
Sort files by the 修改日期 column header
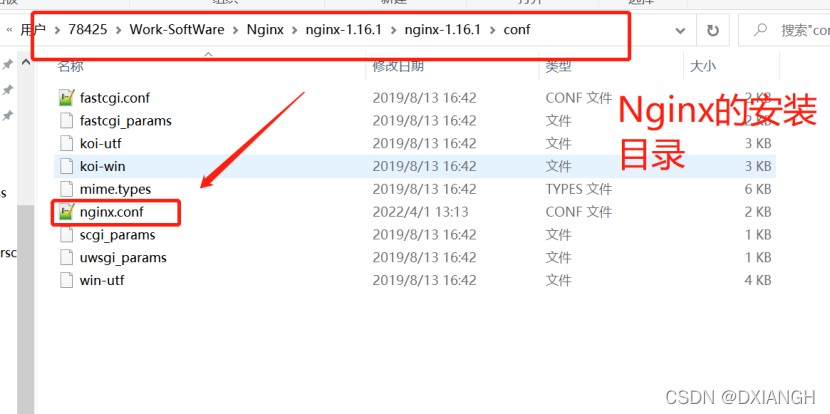398,66
